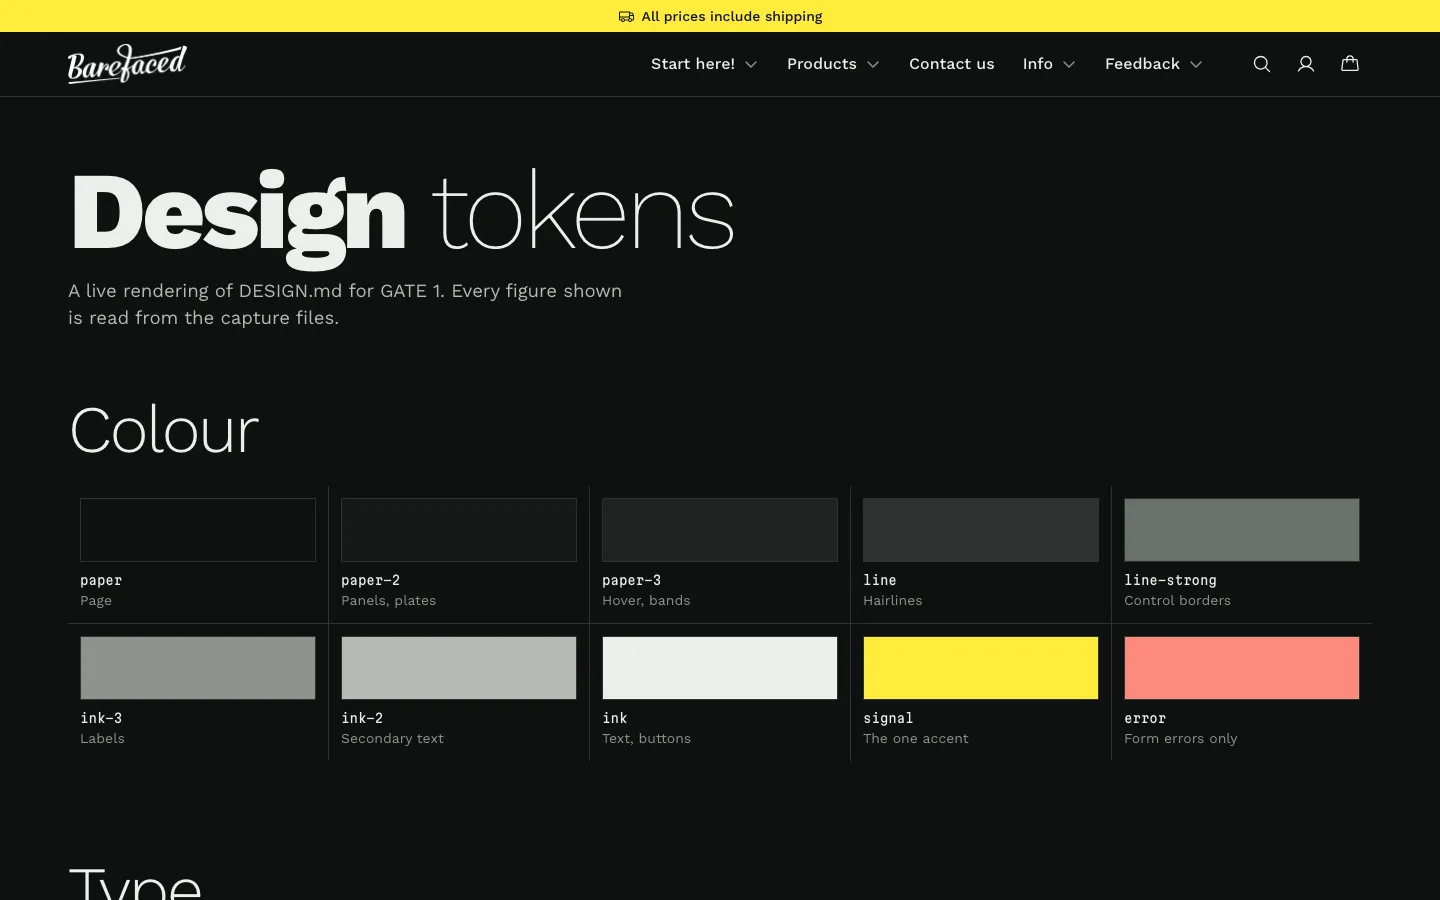Open the user account icon
1440x900 pixels.
[1306, 64]
